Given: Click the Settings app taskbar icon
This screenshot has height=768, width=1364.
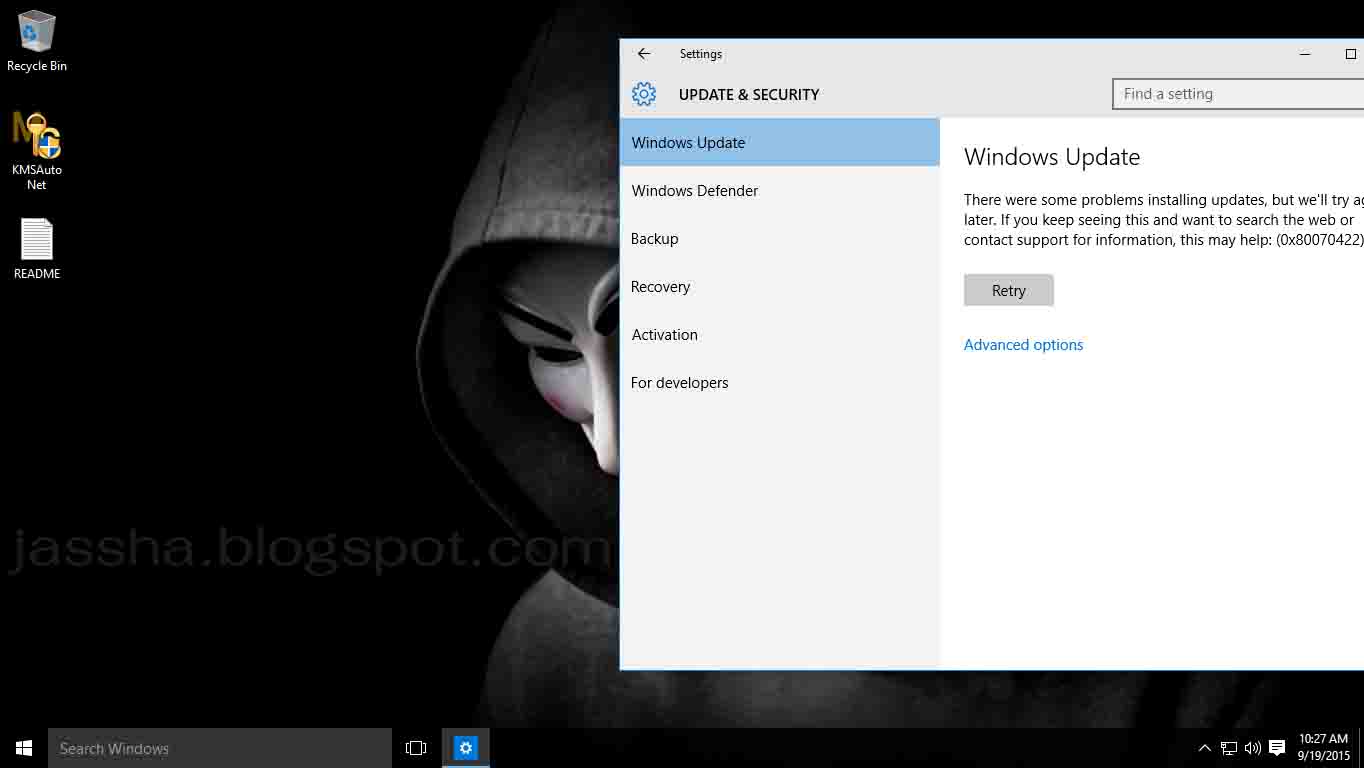Looking at the screenshot, I should click(x=466, y=748).
